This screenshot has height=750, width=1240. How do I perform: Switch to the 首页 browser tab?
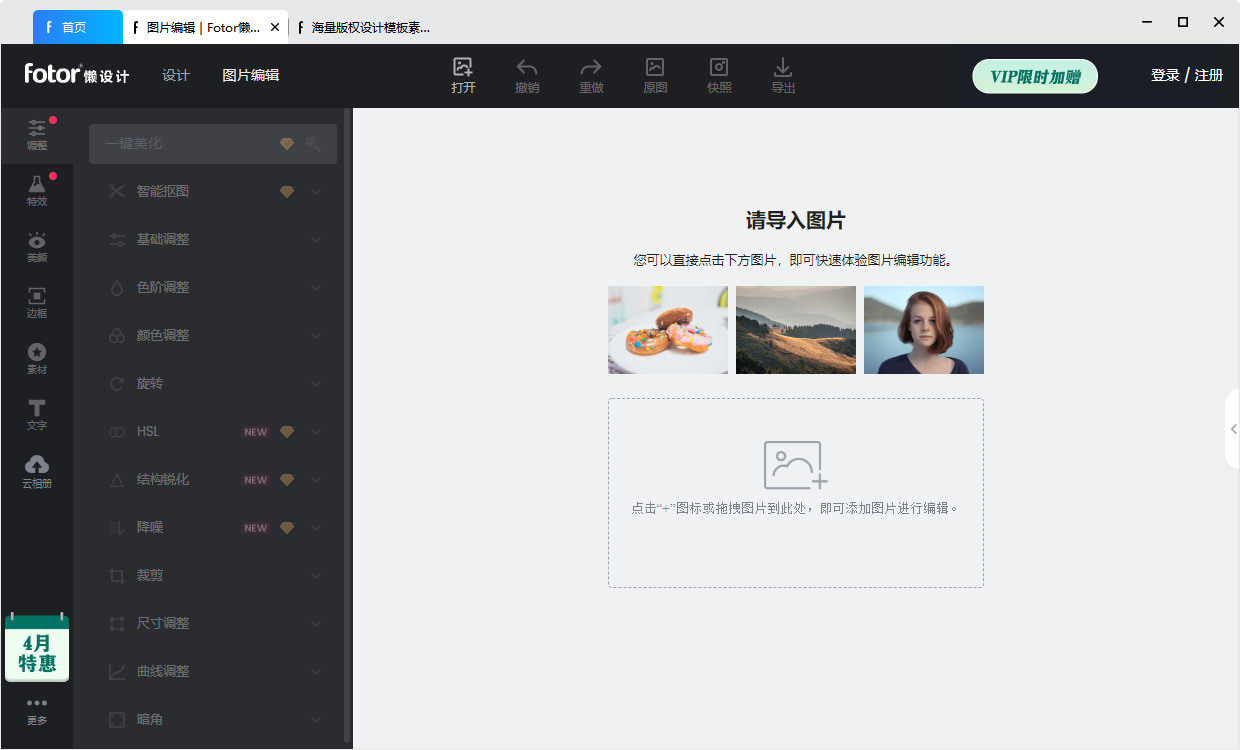(x=77, y=27)
